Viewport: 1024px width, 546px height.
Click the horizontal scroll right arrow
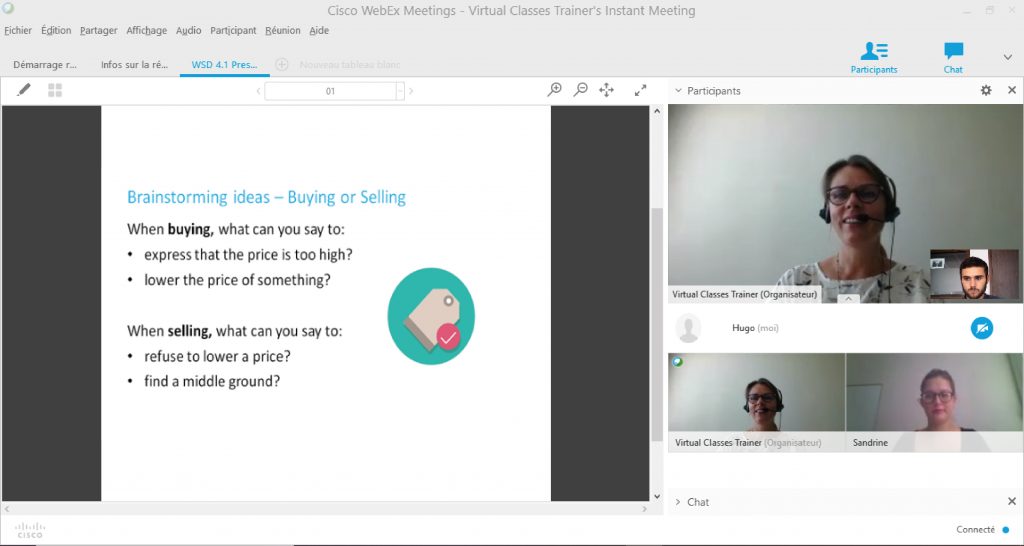coord(645,508)
